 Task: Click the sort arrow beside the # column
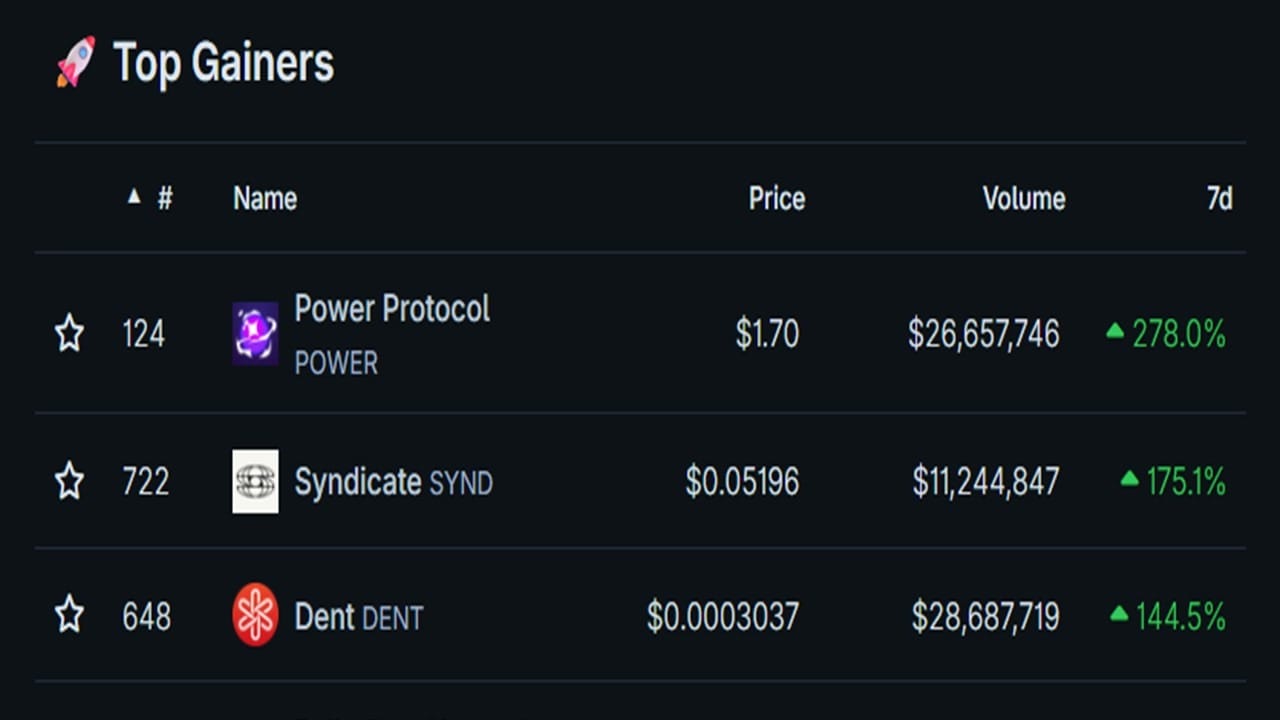coord(134,197)
